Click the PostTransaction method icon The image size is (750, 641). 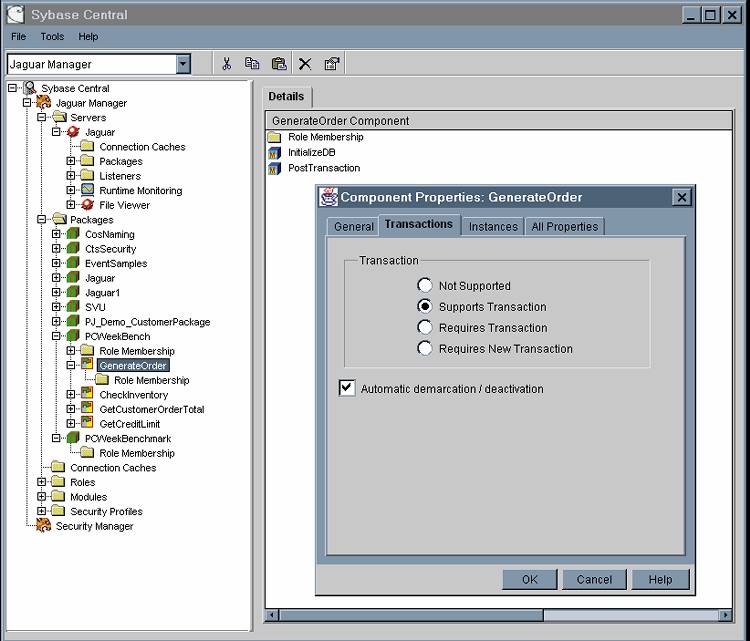click(x=275, y=168)
